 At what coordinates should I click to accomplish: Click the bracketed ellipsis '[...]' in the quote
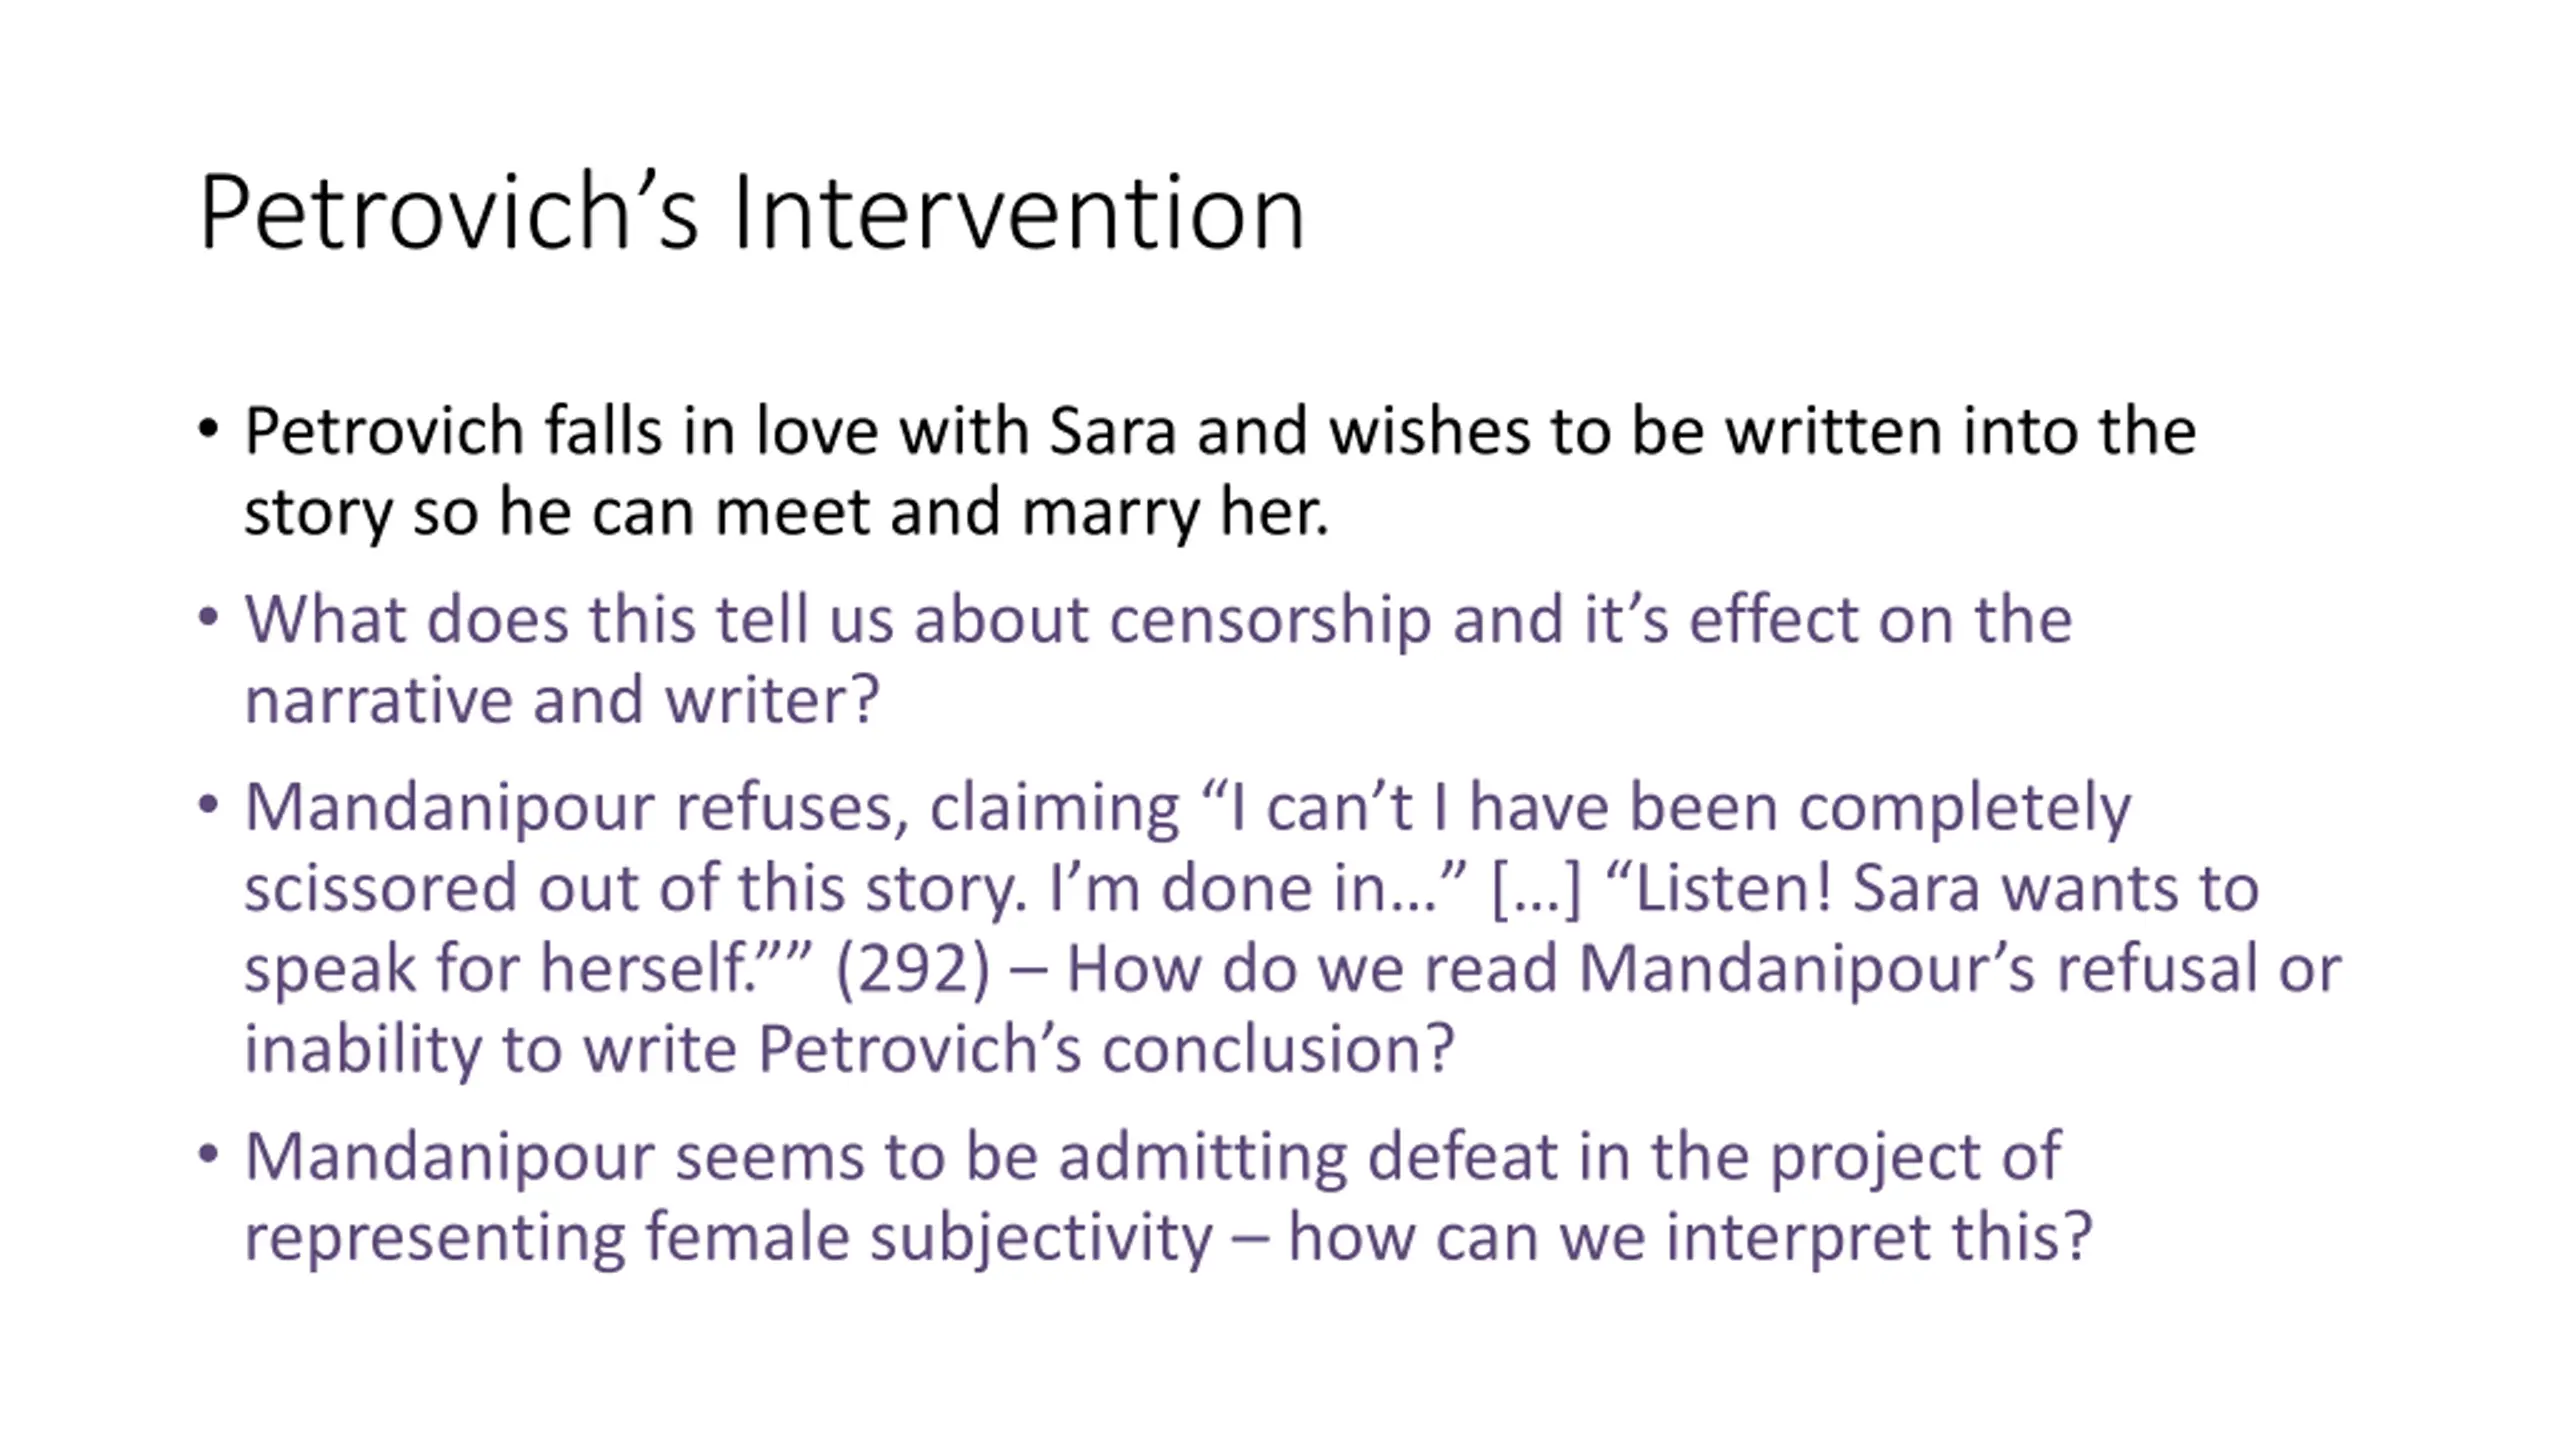pyautogui.click(x=1536, y=888)
